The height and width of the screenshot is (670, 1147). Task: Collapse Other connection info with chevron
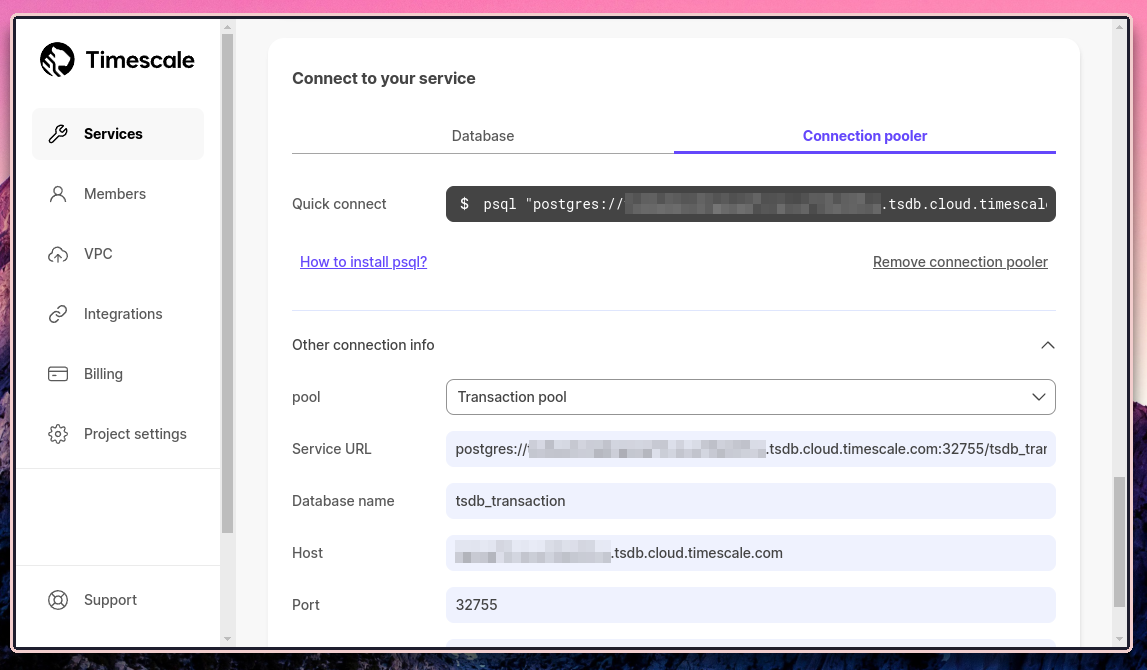click(x=1048, y=345)
